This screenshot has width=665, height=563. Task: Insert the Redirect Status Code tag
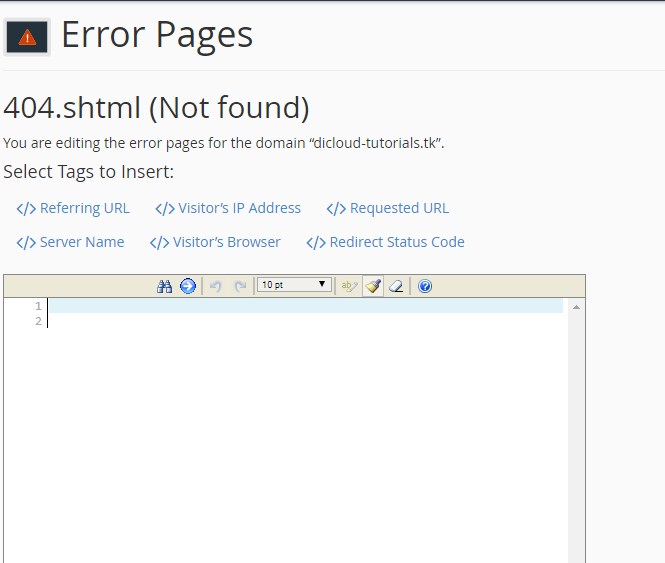coord(396,242)
